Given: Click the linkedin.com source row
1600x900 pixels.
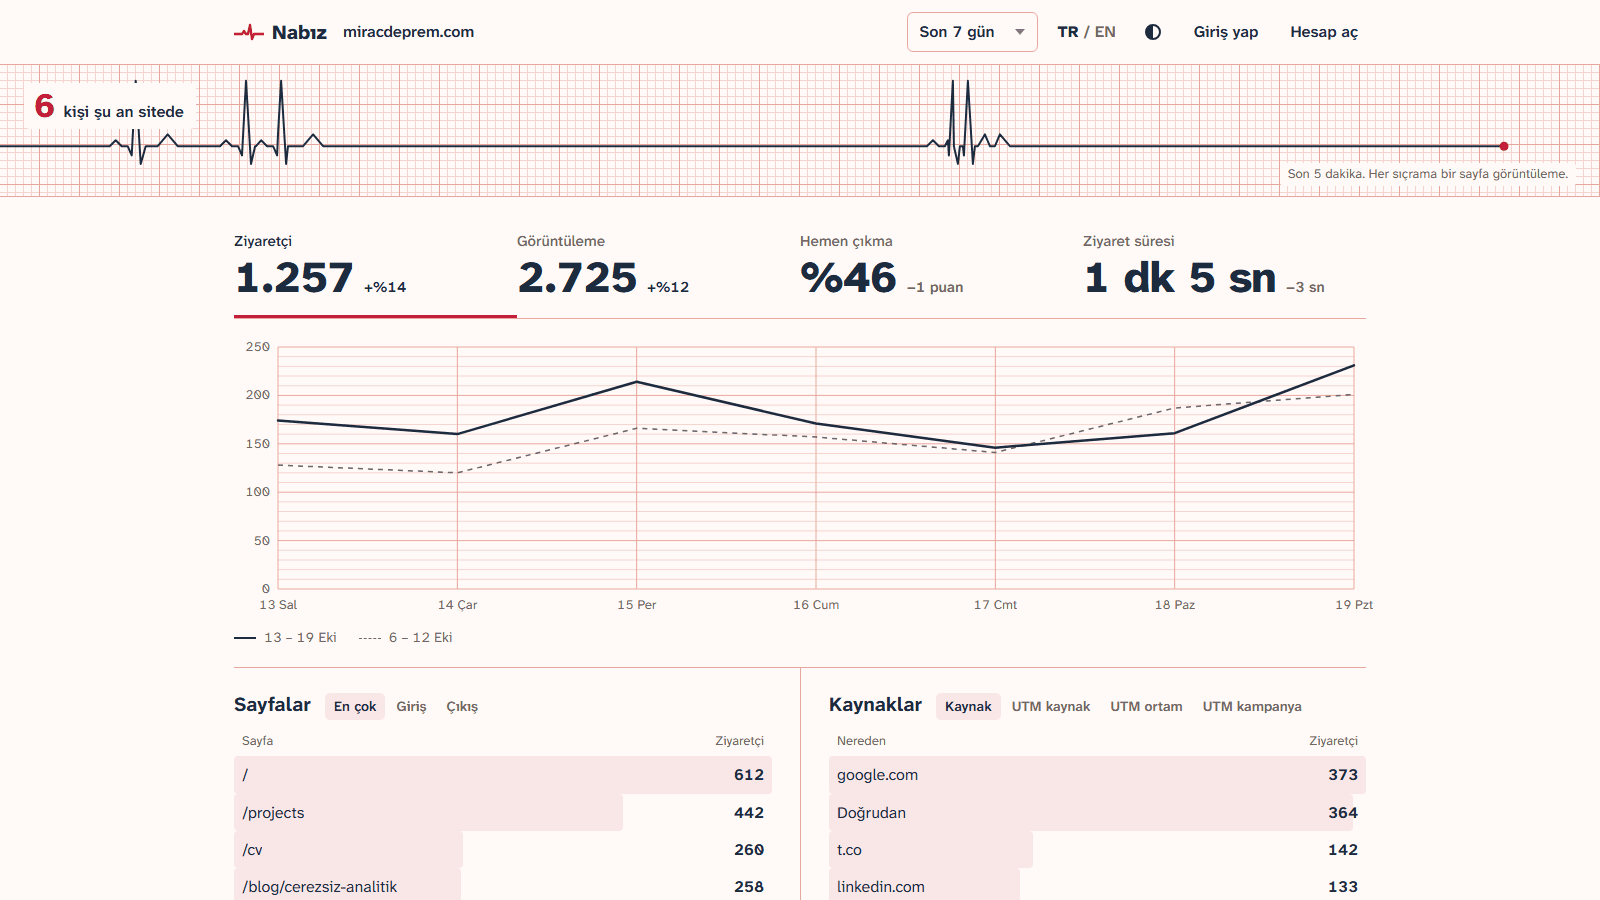Looking at the screenshot, I should (1097, 886).
